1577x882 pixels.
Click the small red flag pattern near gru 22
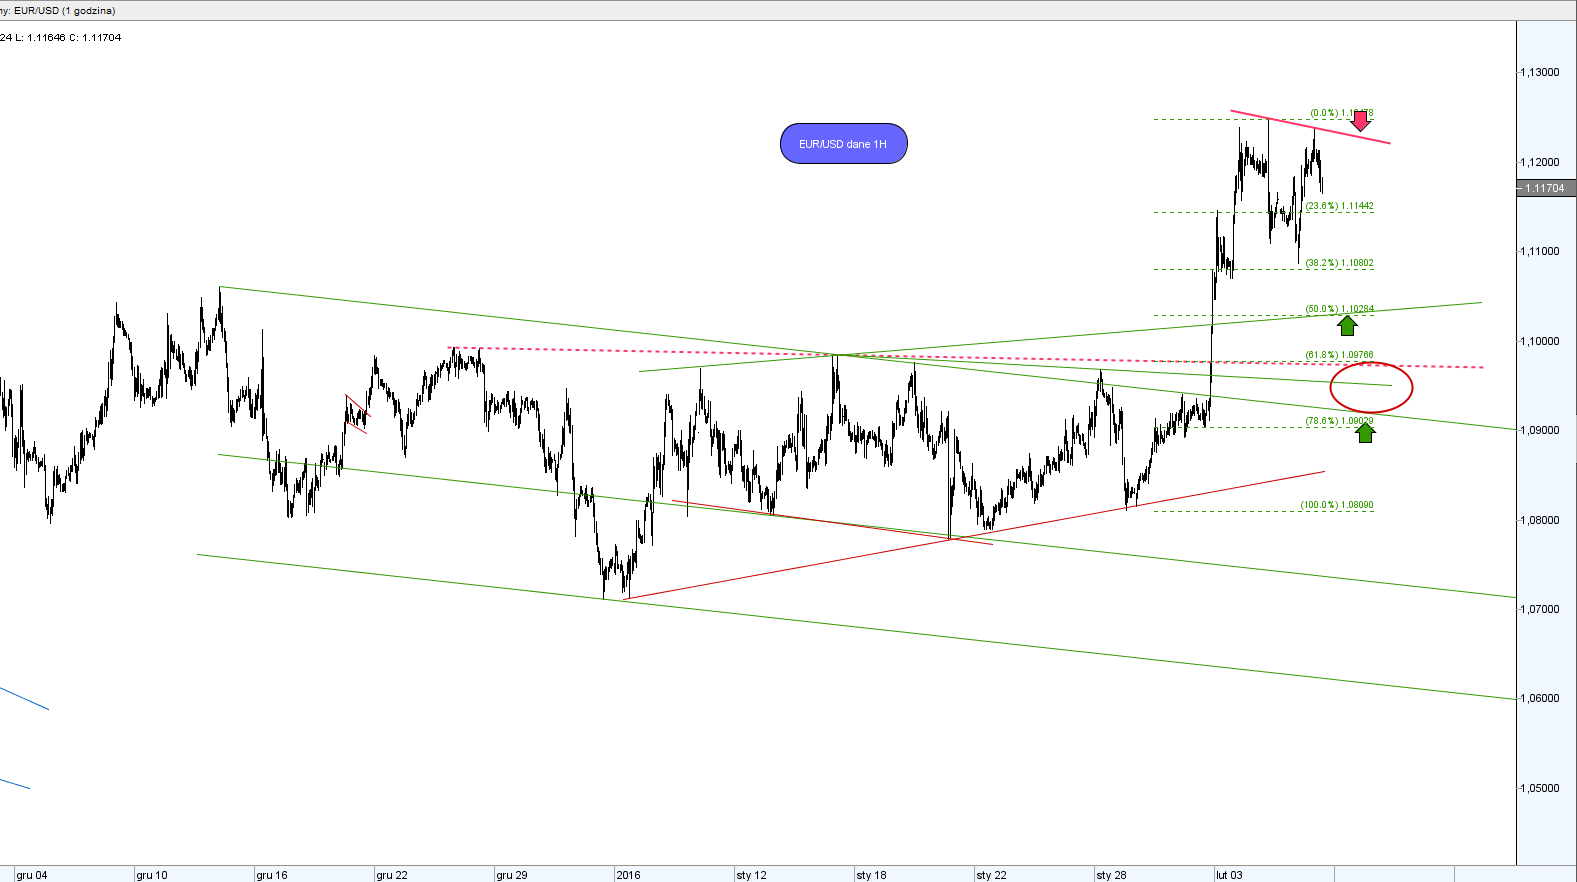(x=357, y=414)
